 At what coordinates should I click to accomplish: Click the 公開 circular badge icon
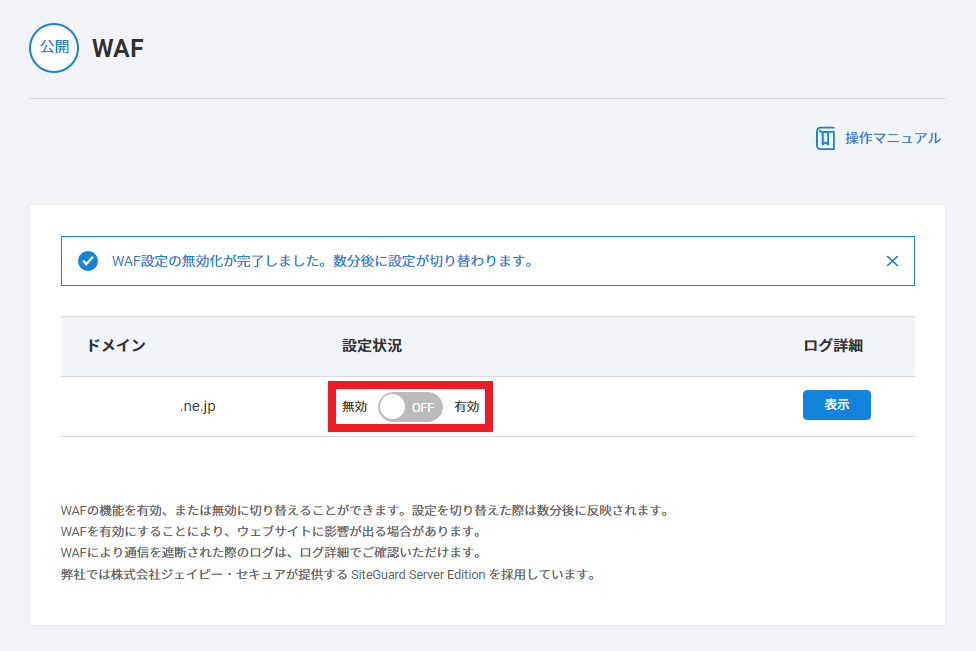[x=54, y=48]
